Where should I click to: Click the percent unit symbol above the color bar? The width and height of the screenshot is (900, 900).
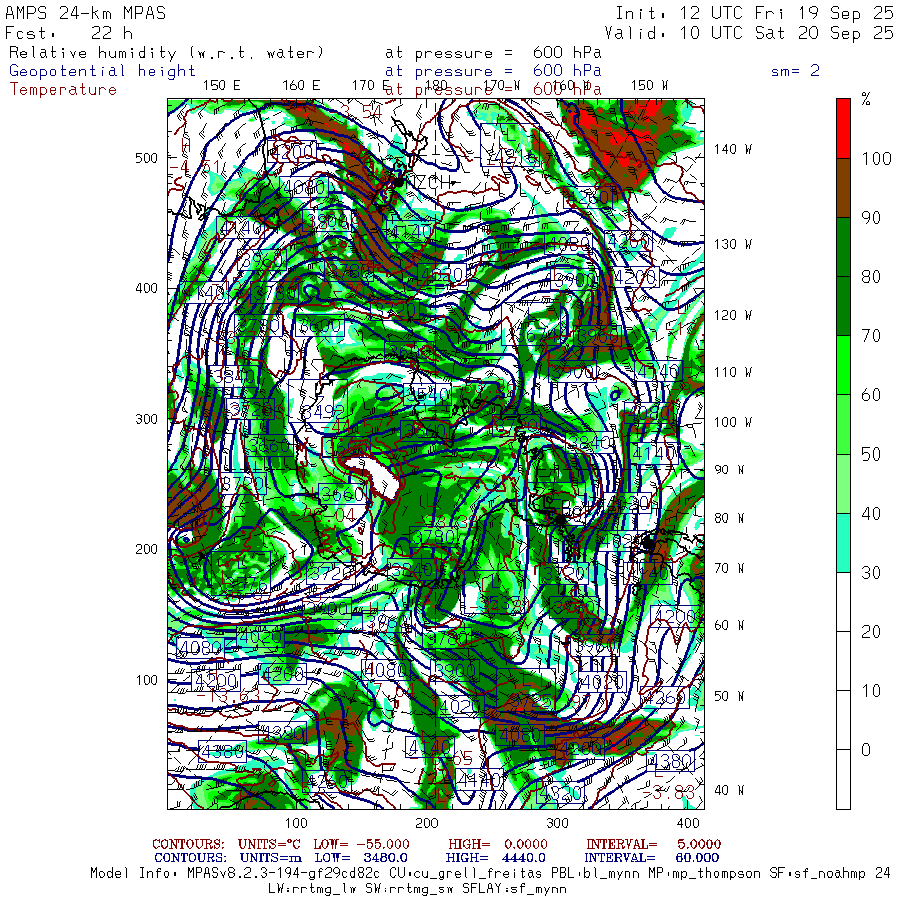(x=866, y=99)
